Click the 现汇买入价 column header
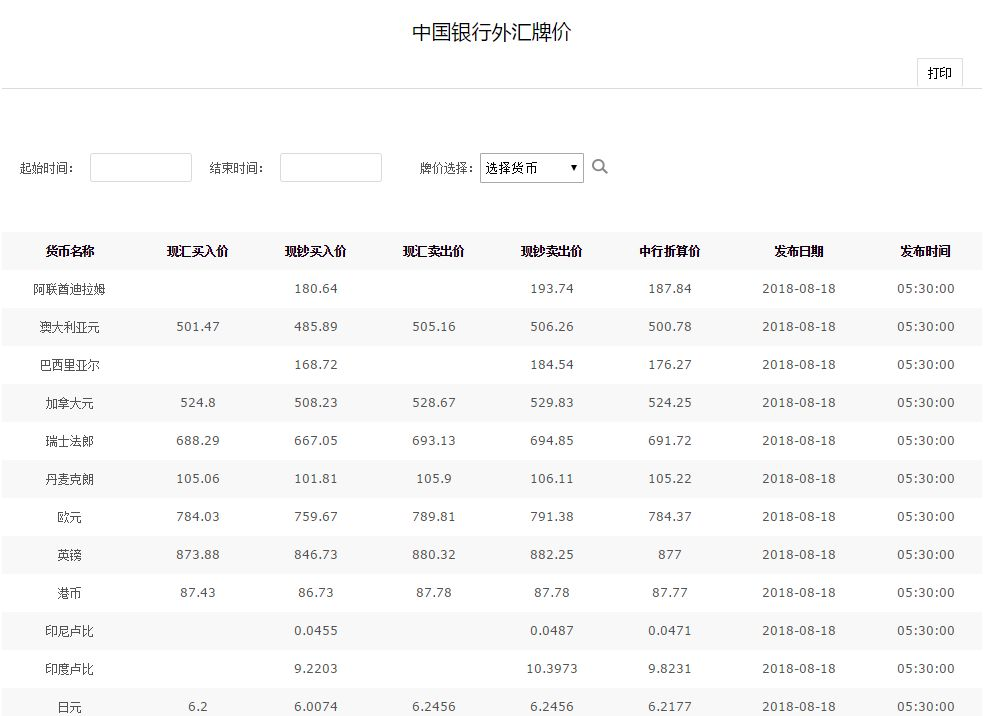 [x=197, y=251]
